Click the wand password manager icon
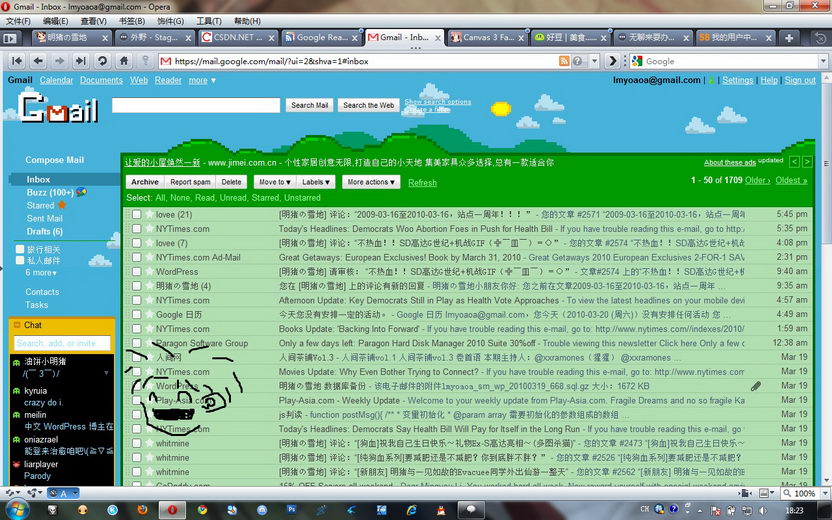Viewport: 832px width, 520px height. pyautogui.click(x=145, y=61)
